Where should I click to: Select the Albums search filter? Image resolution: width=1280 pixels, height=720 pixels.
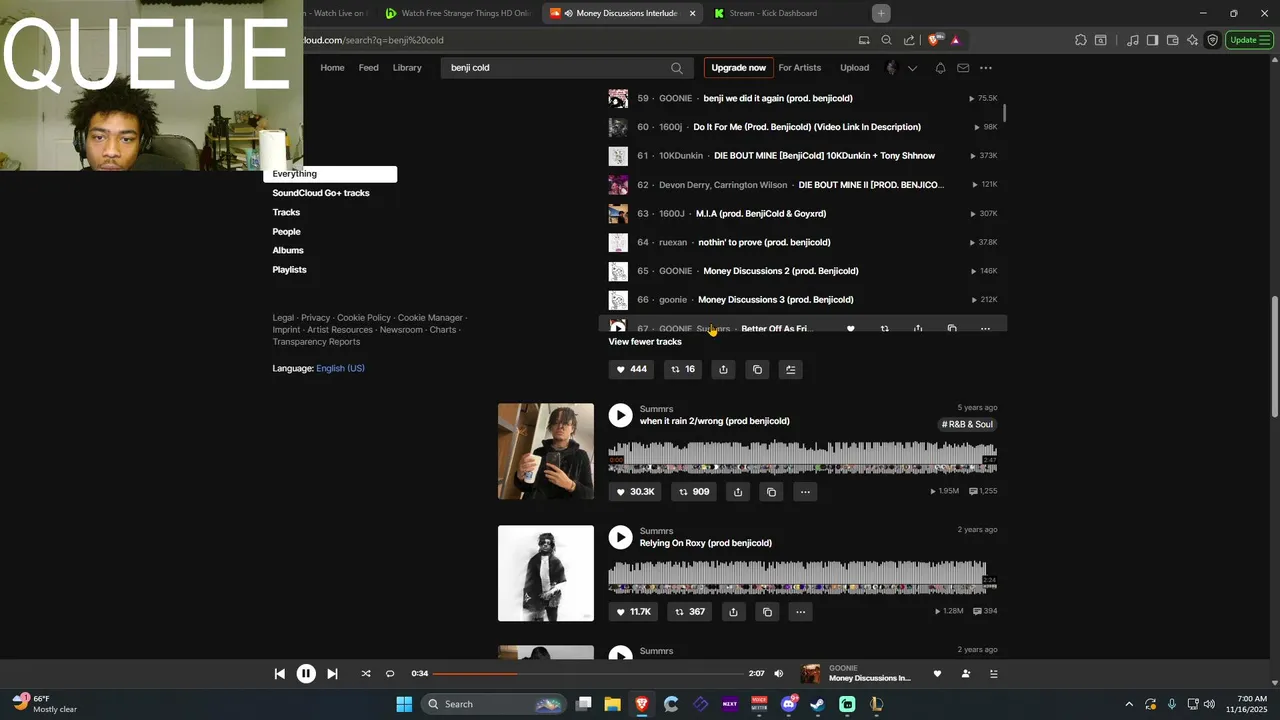click(288, 251)
